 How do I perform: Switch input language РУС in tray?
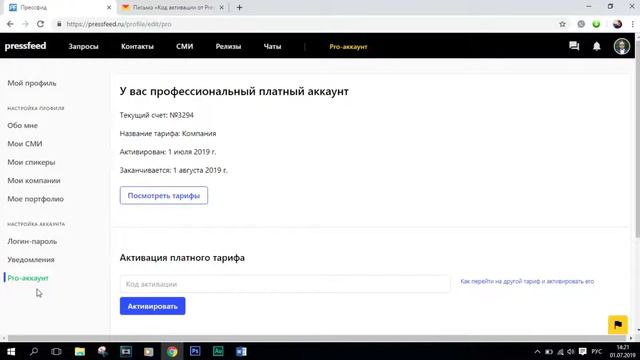coord(597,351)
